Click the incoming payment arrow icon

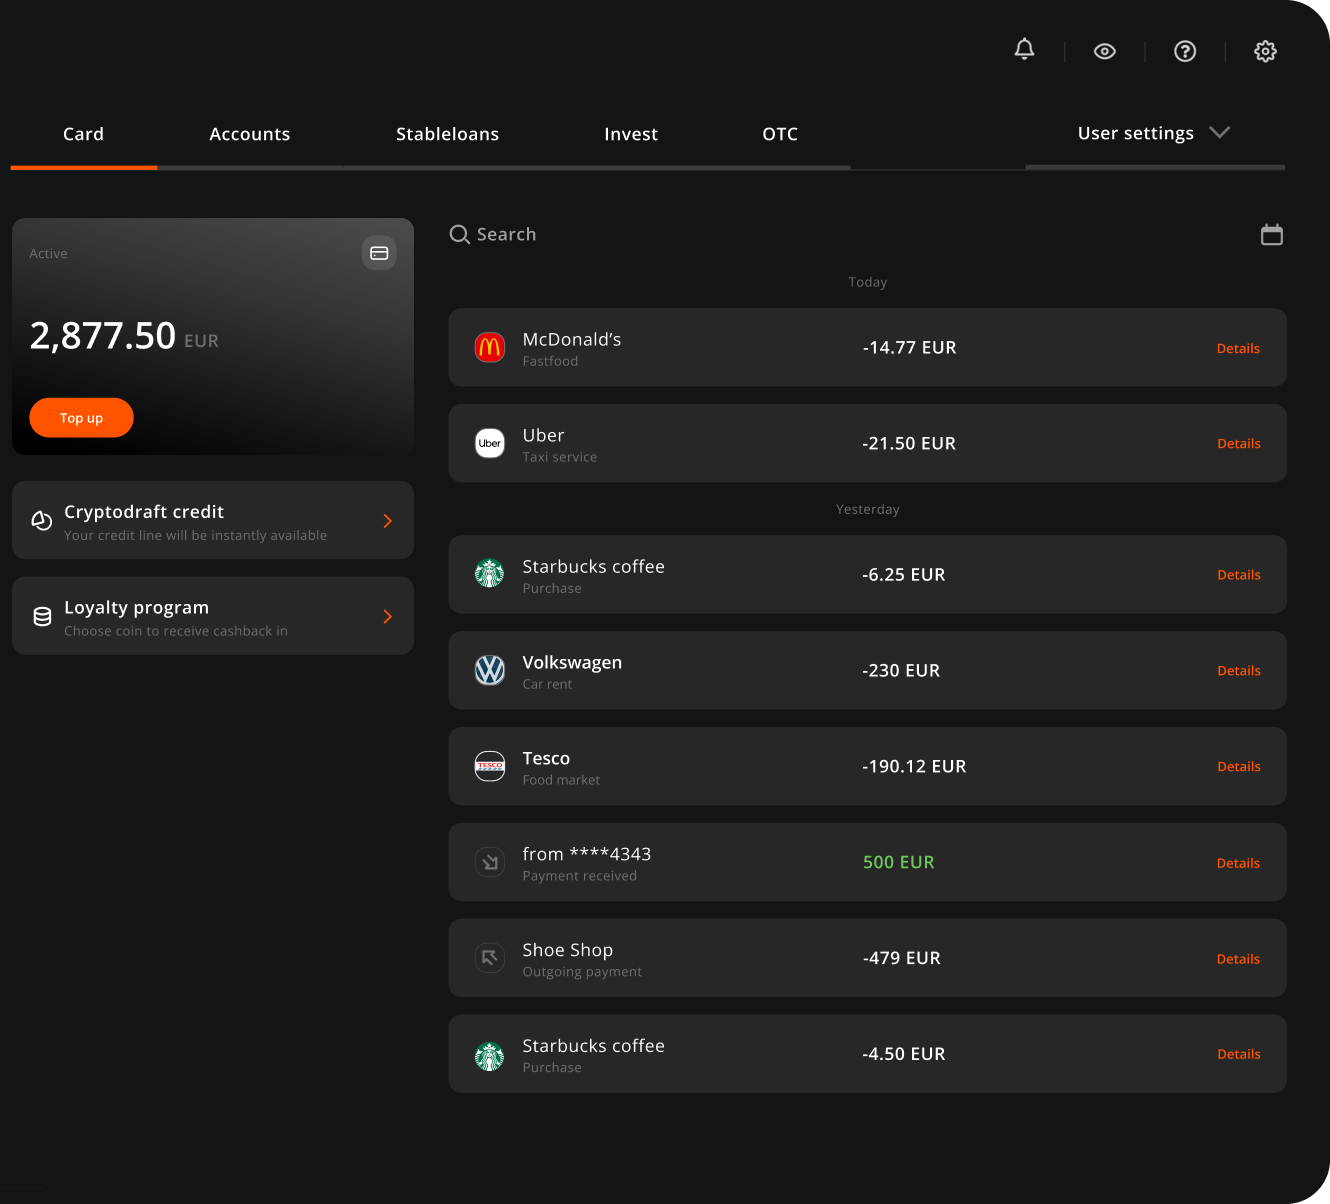490,862
